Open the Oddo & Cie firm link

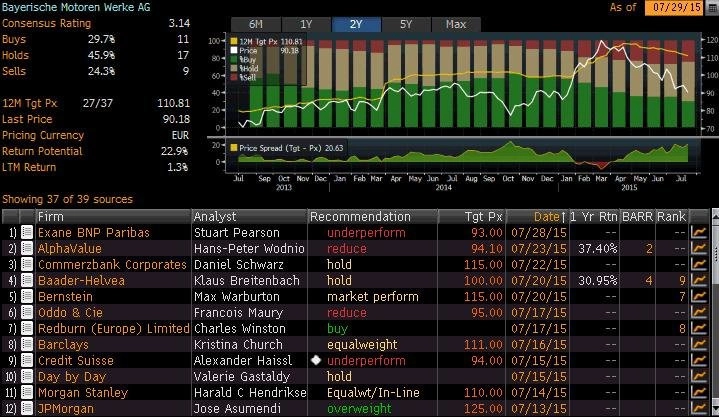point(70,313)
